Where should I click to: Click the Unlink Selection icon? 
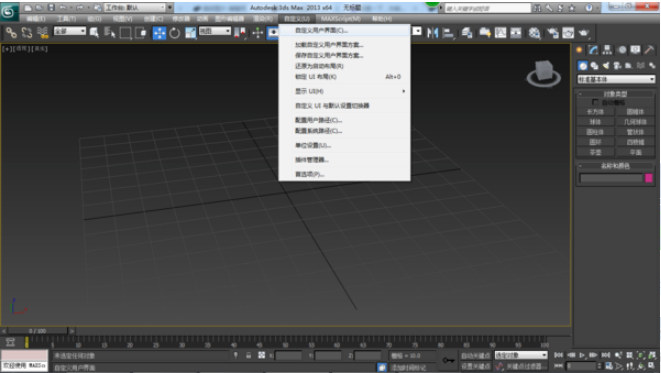(x=27, y=32)
